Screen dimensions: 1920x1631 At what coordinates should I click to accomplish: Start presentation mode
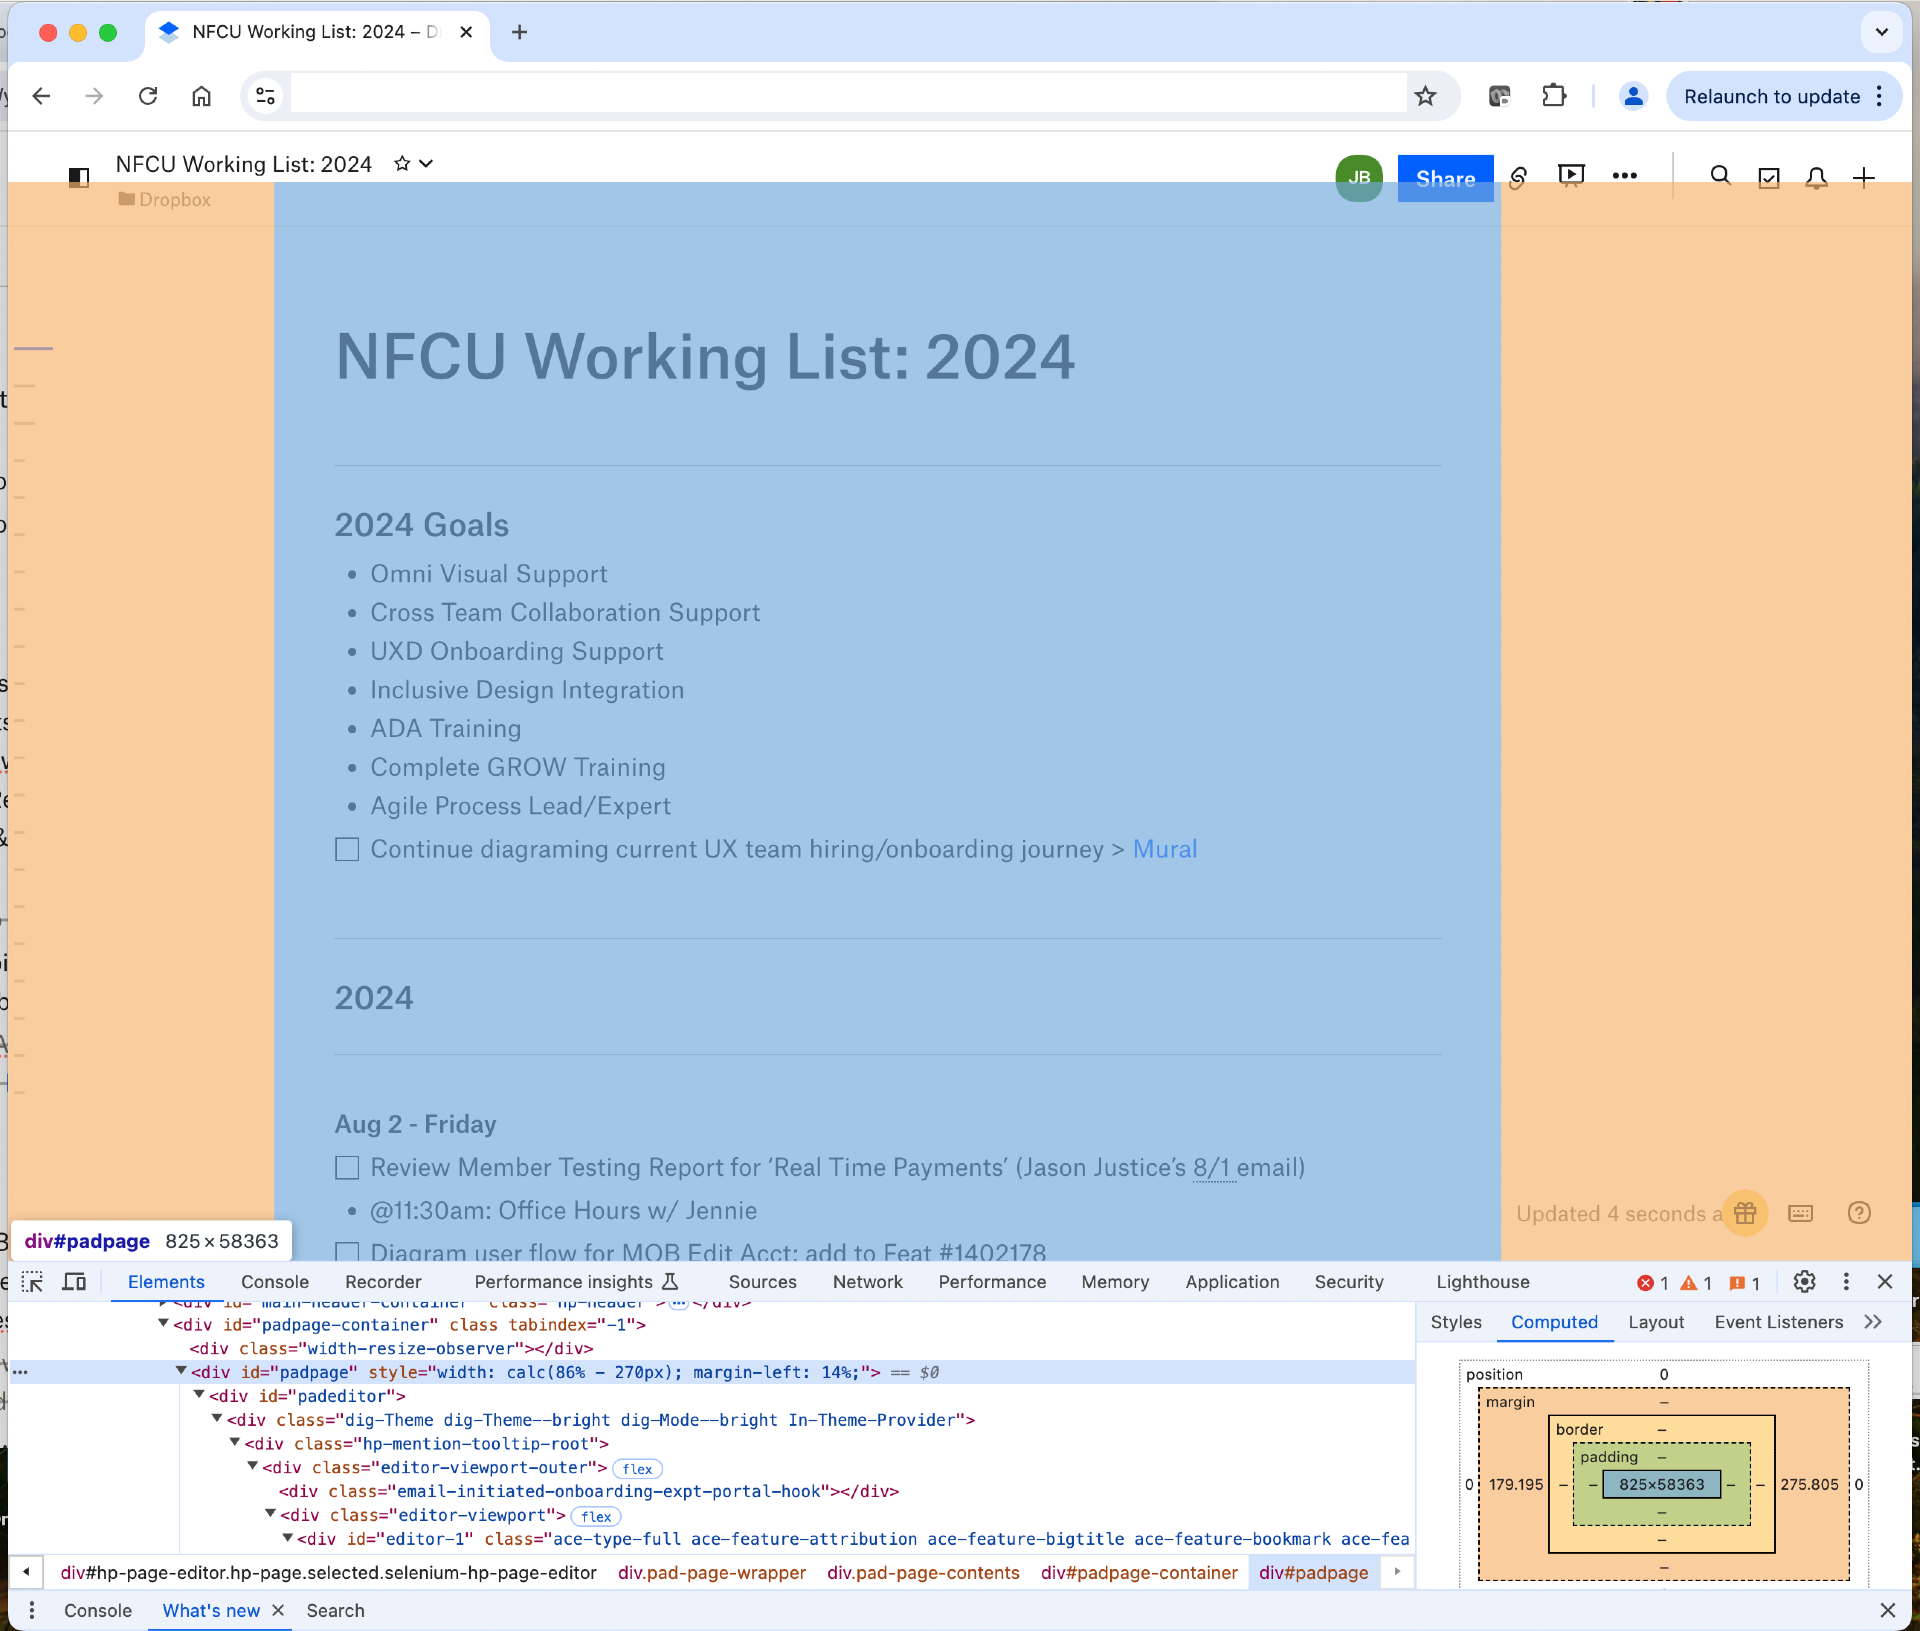pyautogui.click(x=1571, y=177)
